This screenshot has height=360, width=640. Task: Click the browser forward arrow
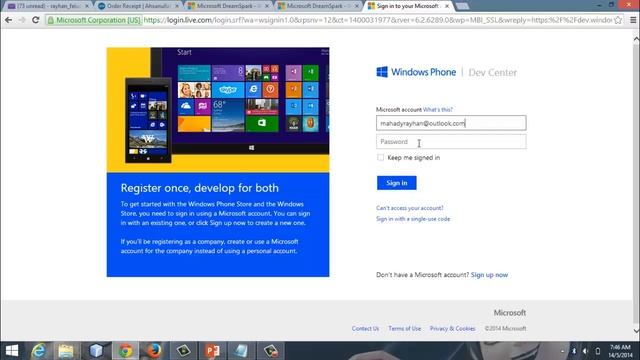(22, 20)
